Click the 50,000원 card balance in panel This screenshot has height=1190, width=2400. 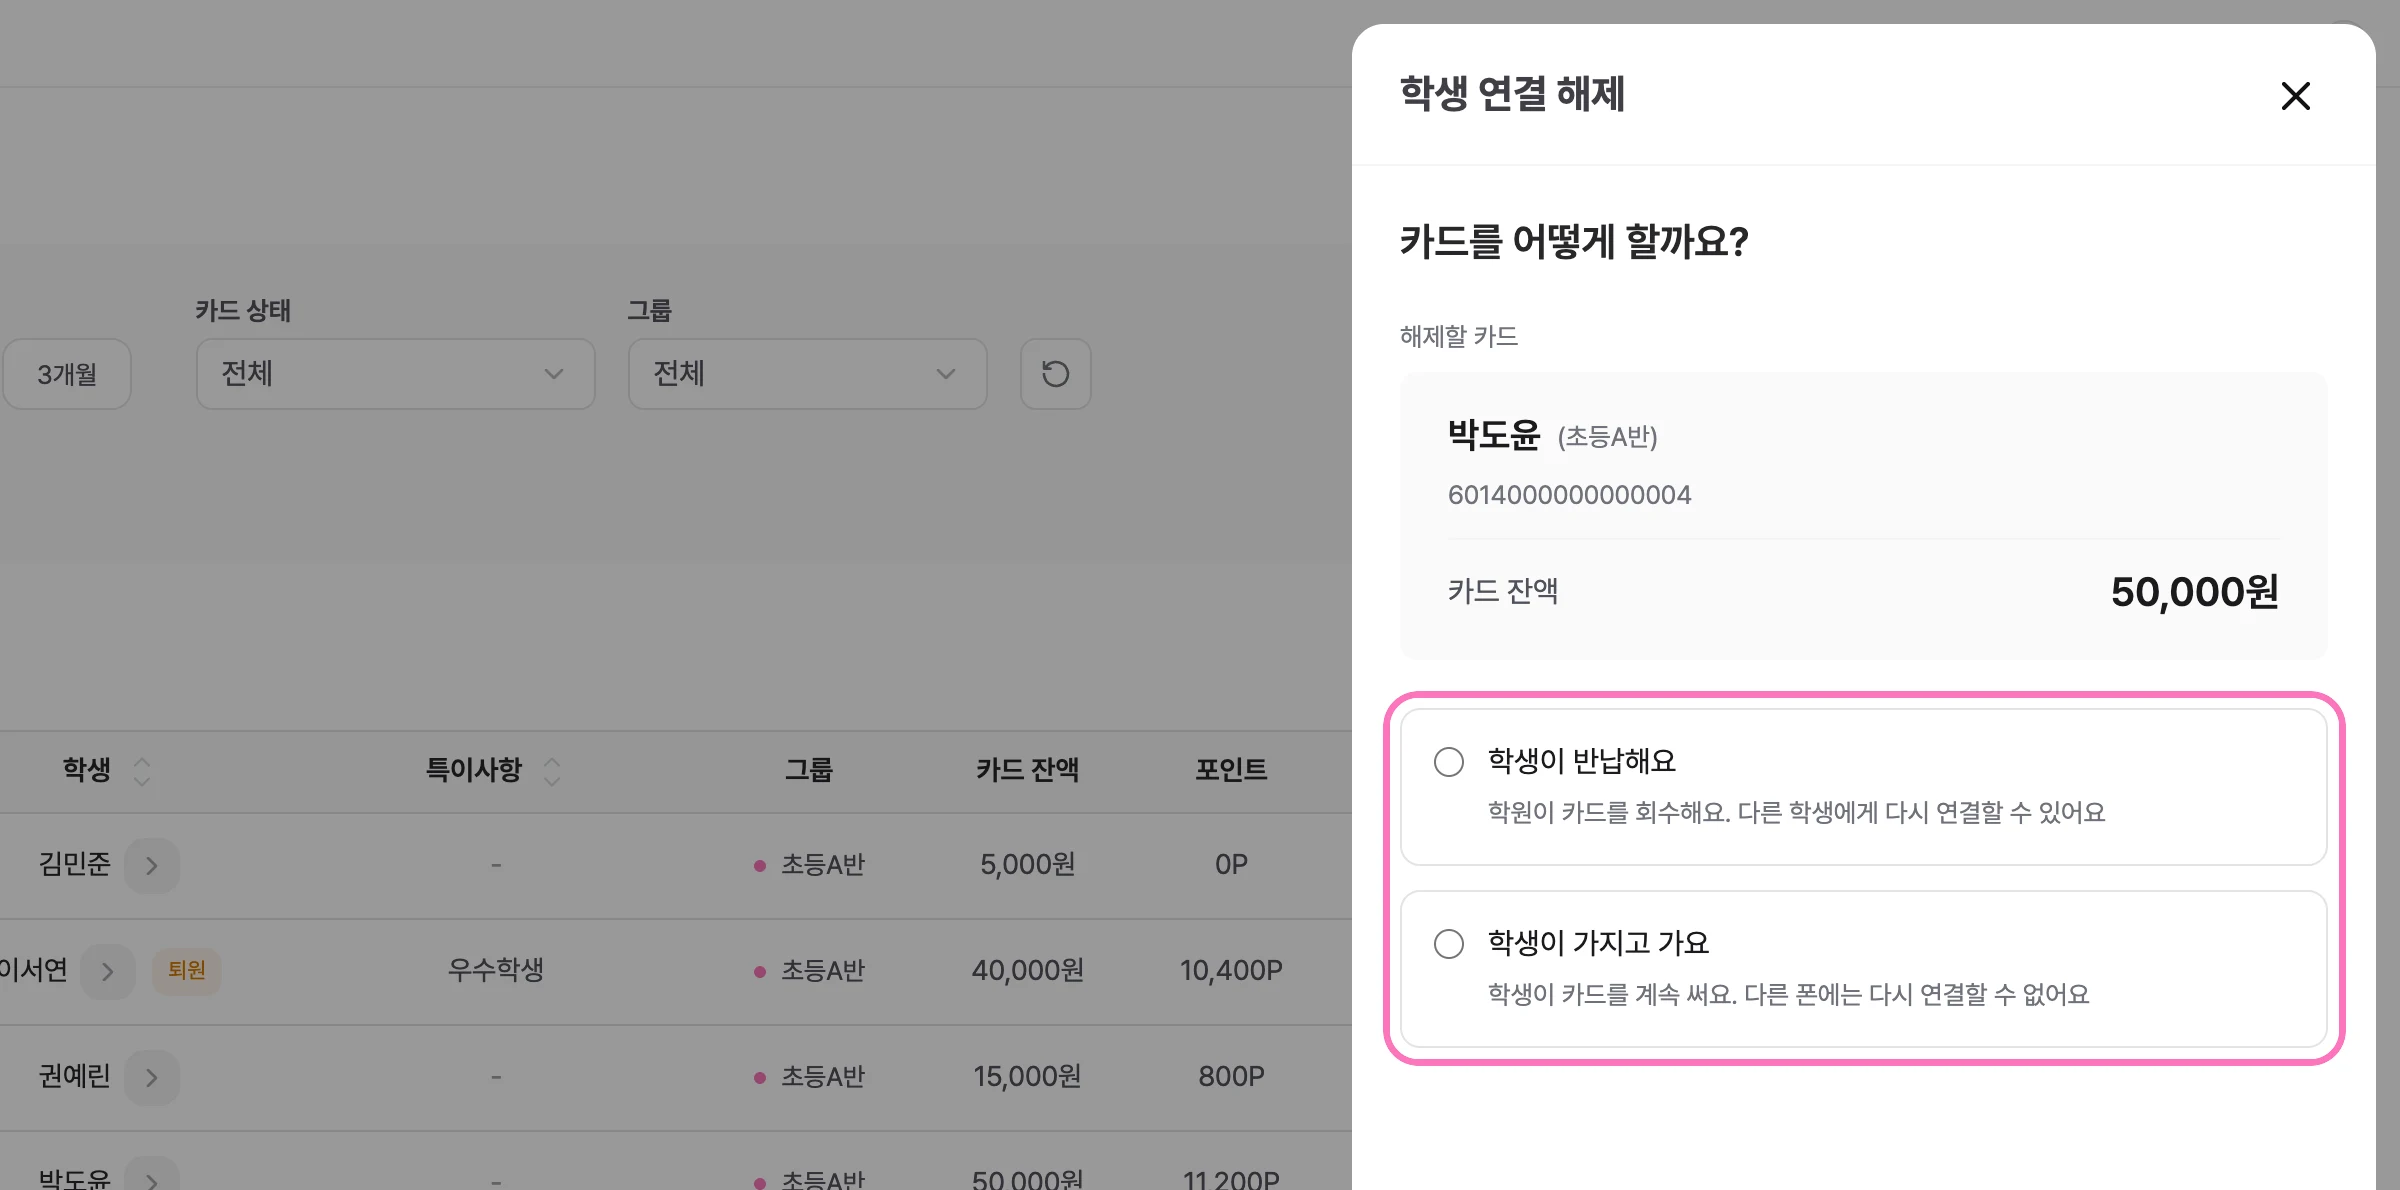[x=2194, y=592]
